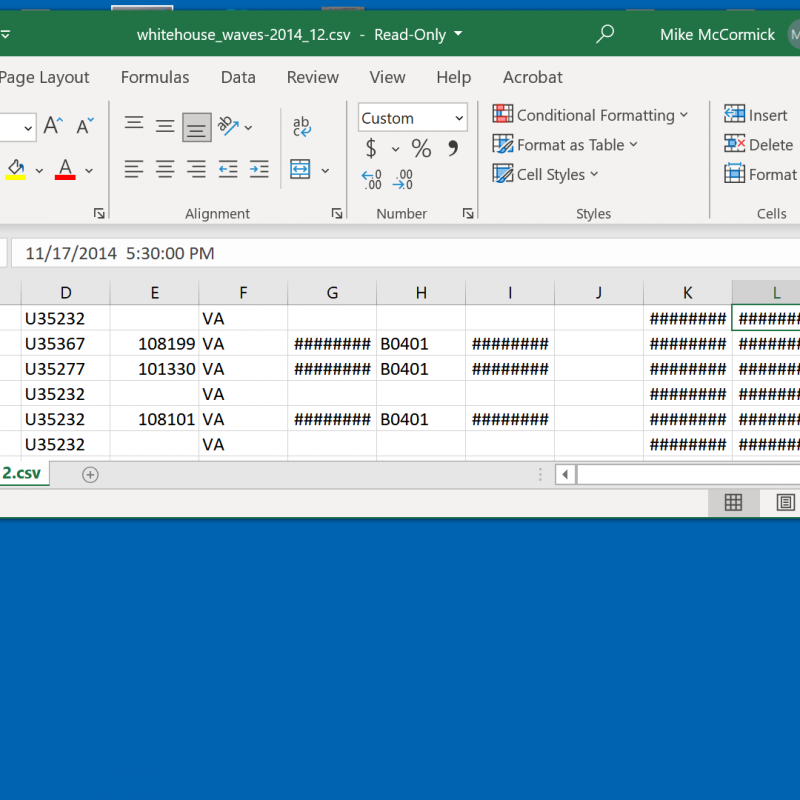Click the Wrap Text icon
This screenshot has width=800, height=800.
301,126
